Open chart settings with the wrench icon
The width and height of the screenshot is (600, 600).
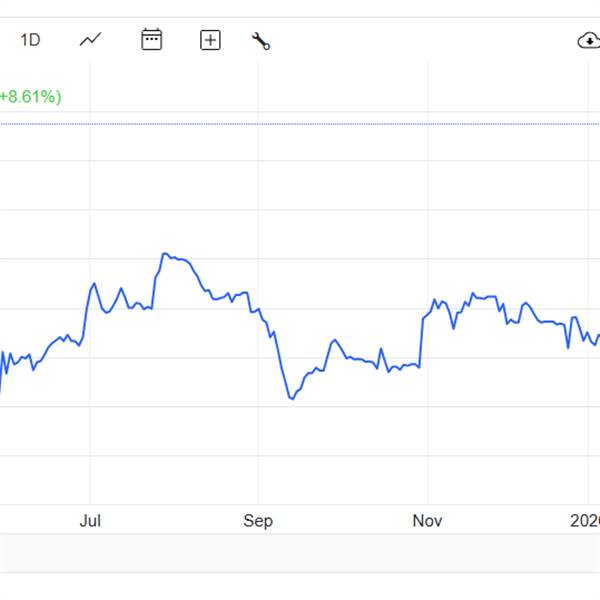click(261, 41)
